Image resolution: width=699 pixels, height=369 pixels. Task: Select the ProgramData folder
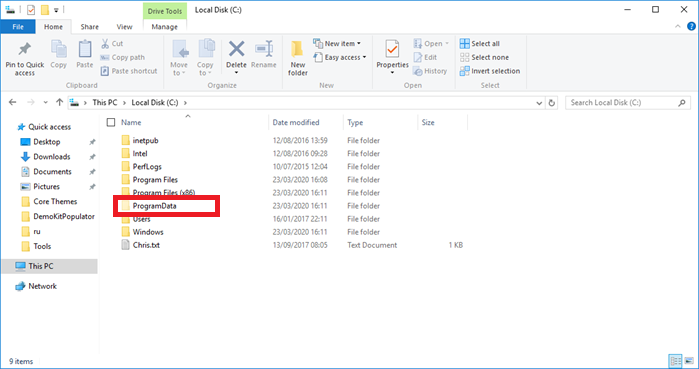[154, 206]
